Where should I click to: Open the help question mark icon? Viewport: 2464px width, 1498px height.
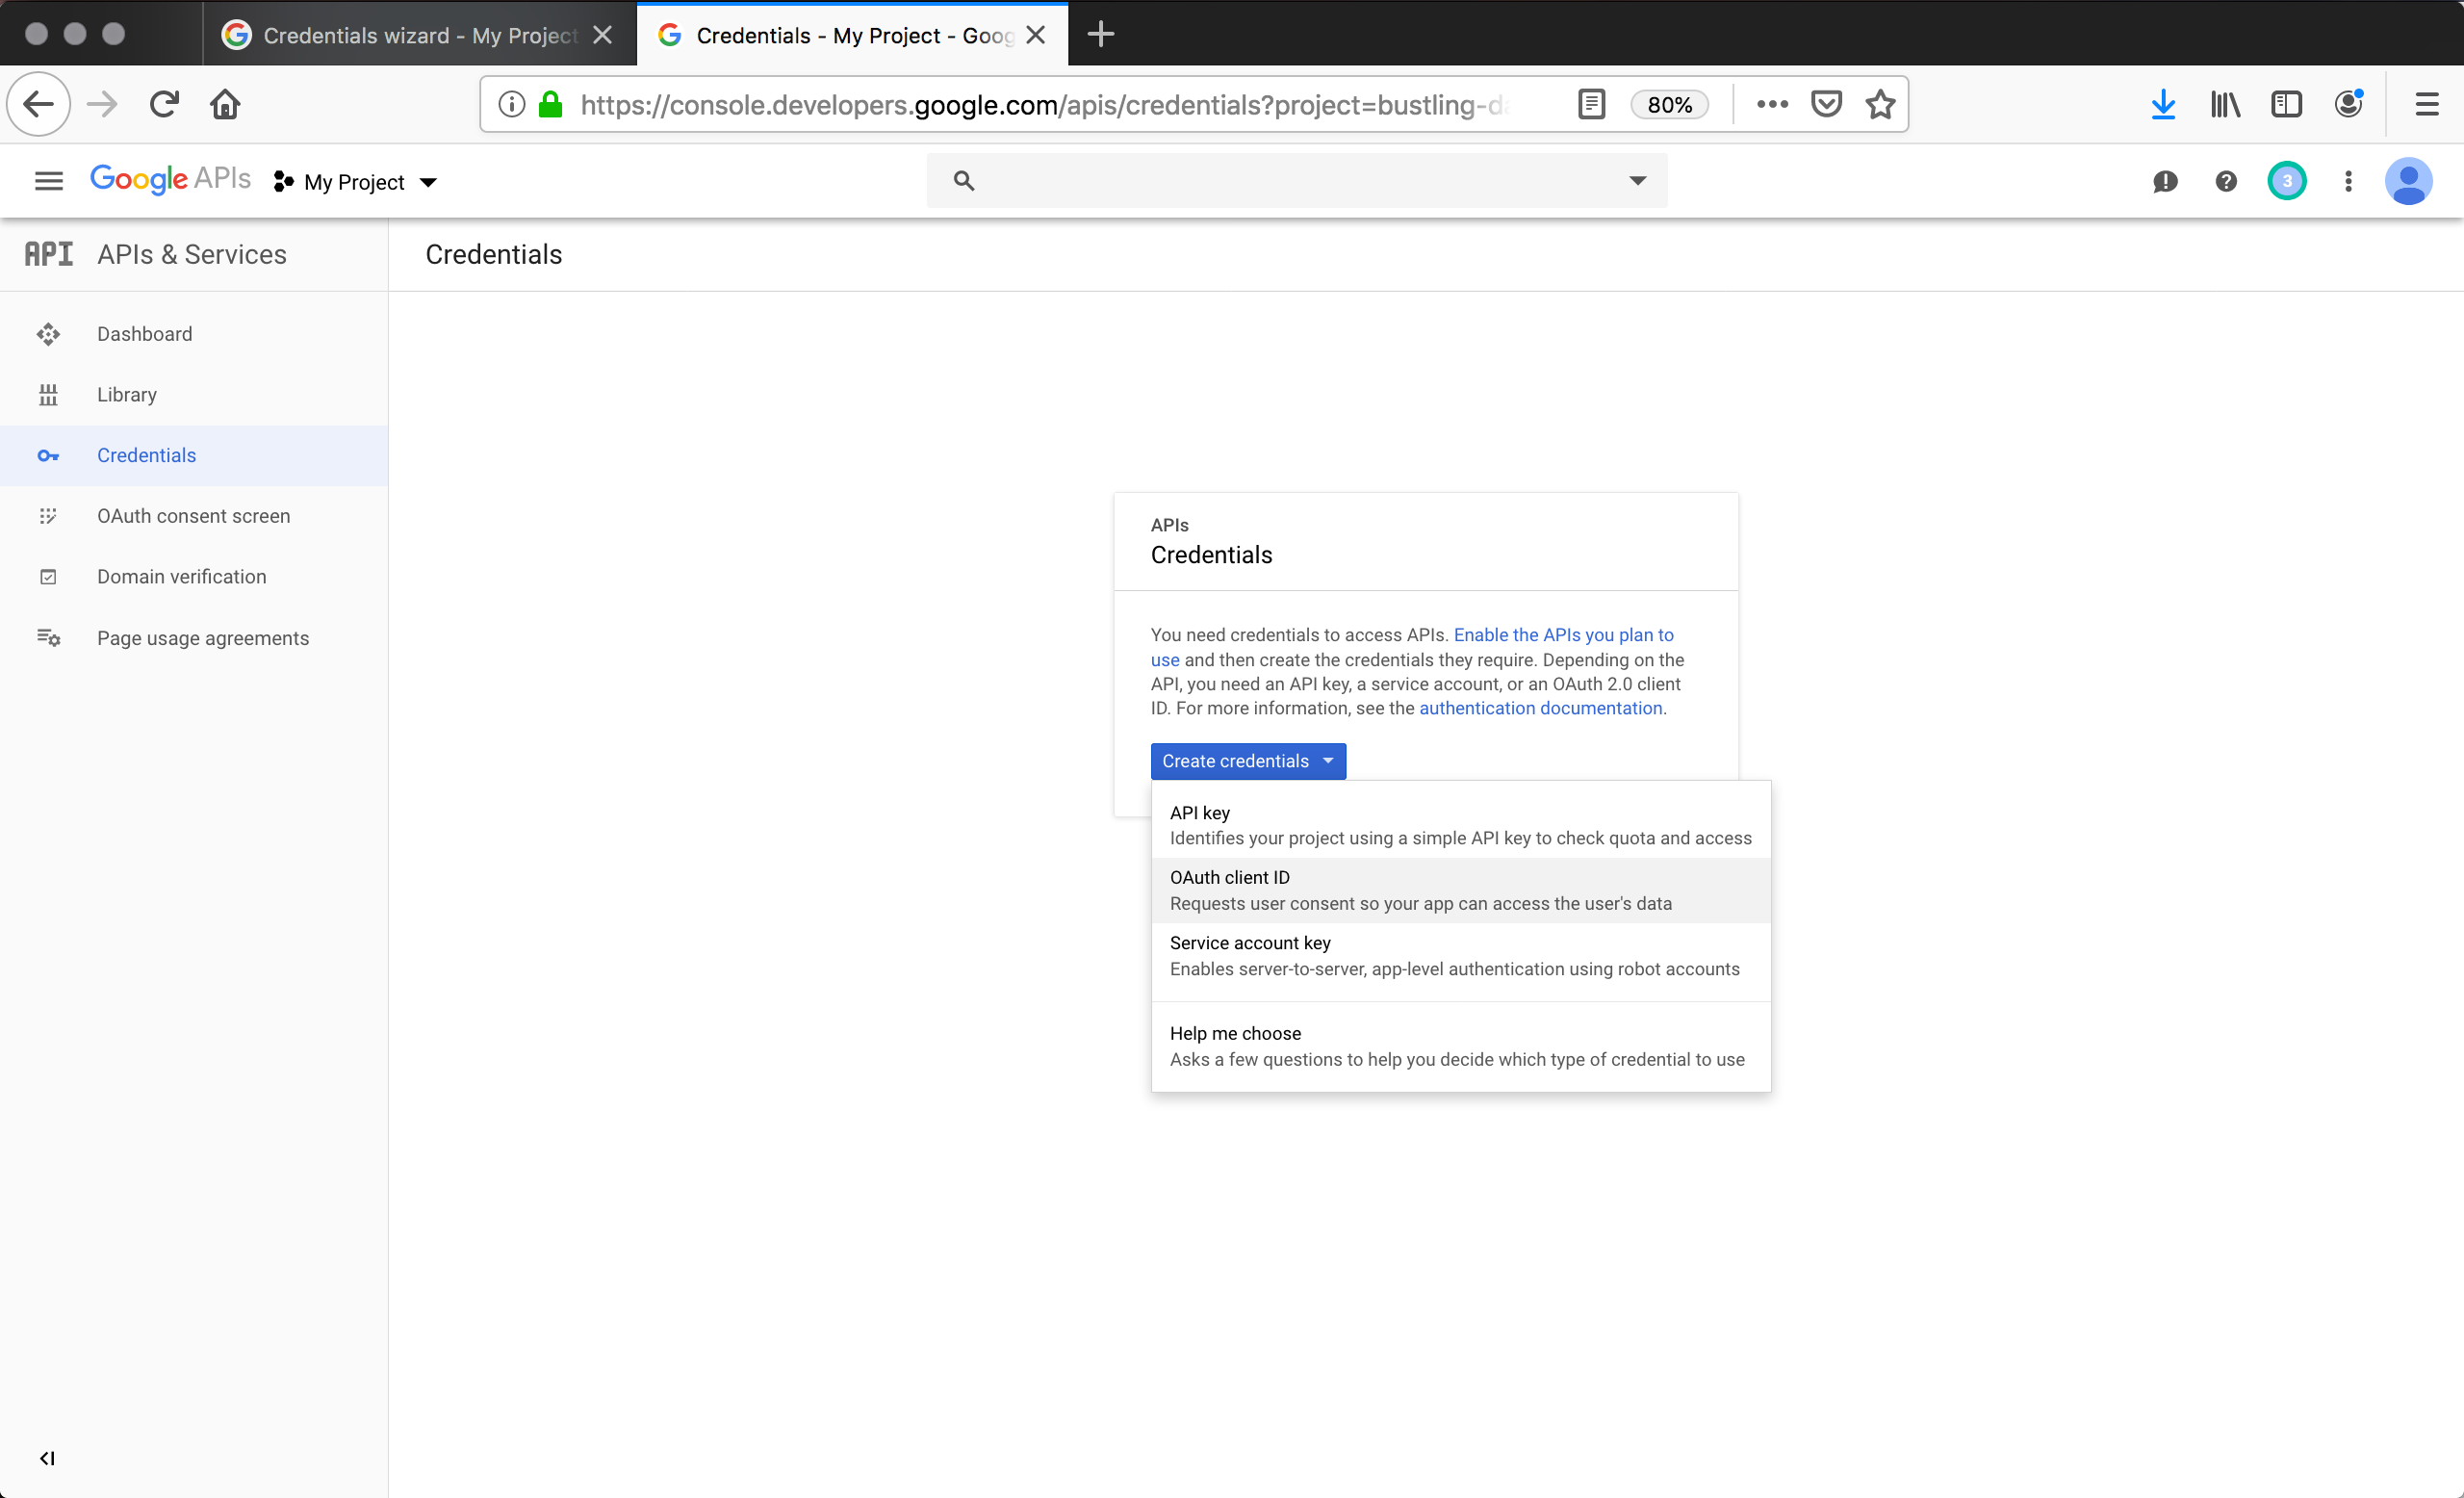click(2226, 181)
